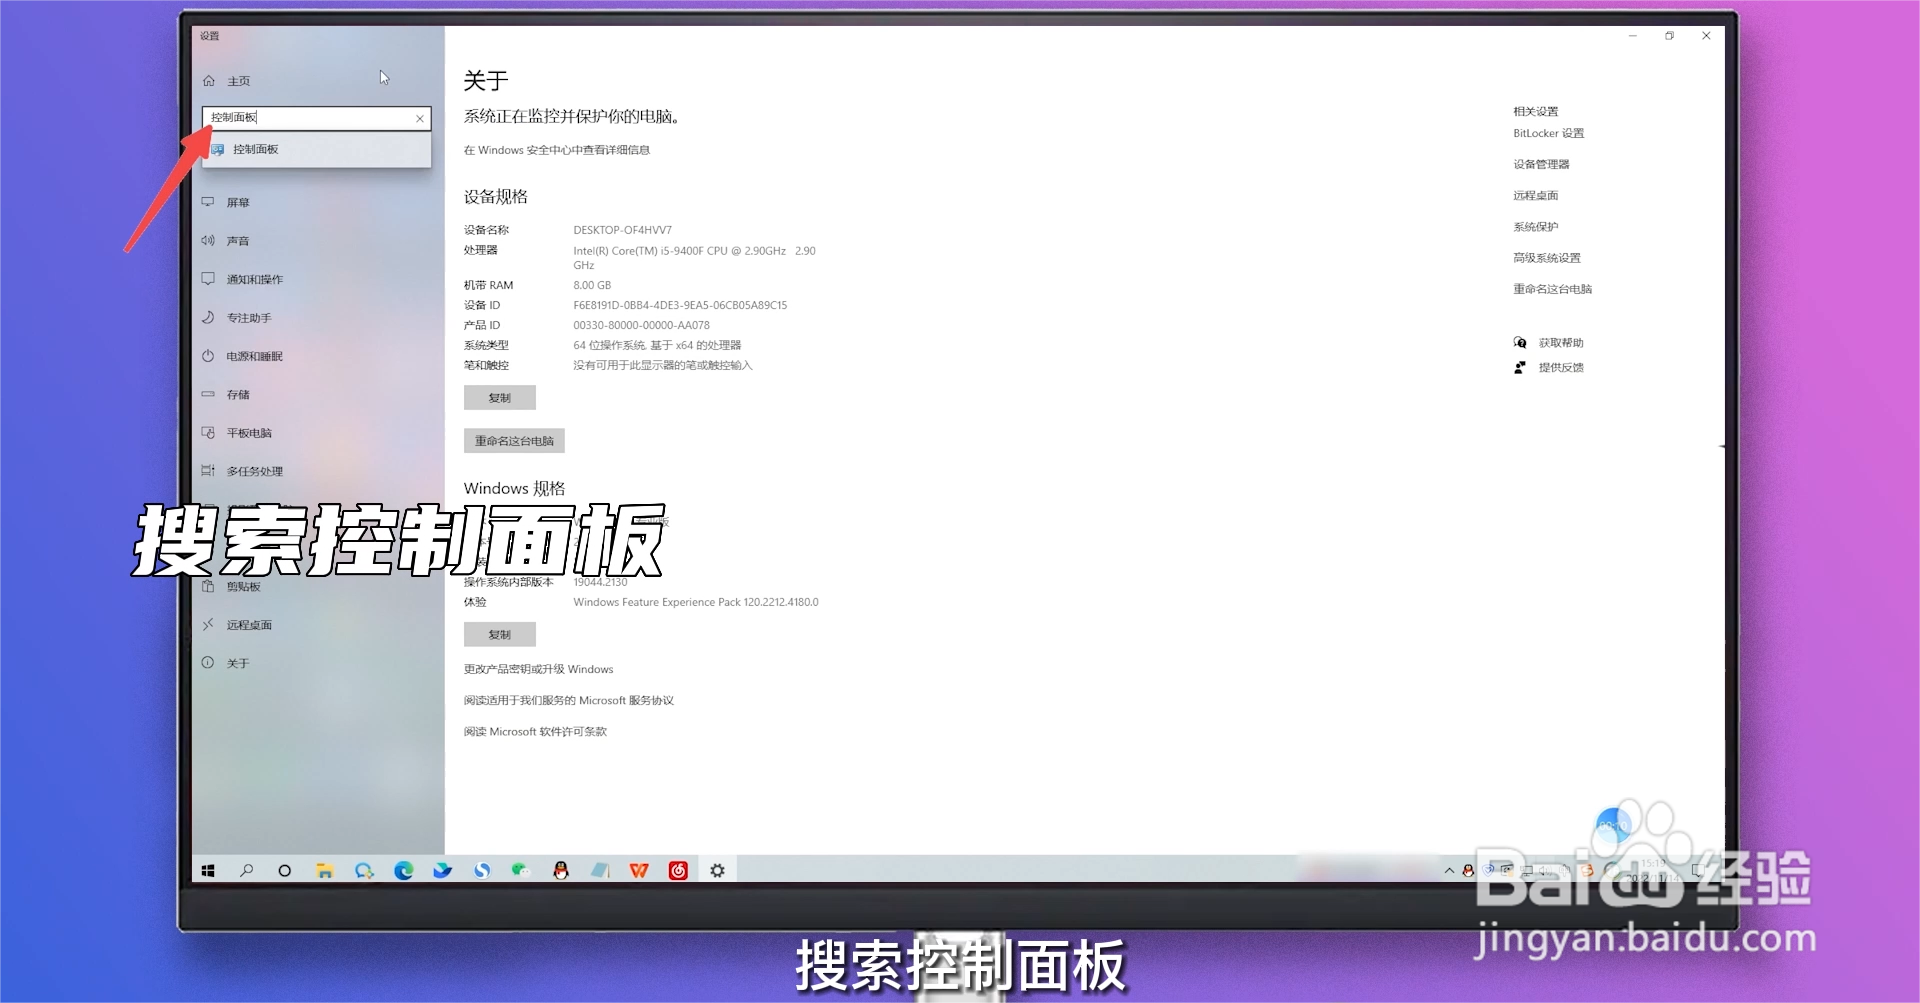
Task: Click the 控制面板 search field
Action: pyautogui.click(x=316, y=118)
